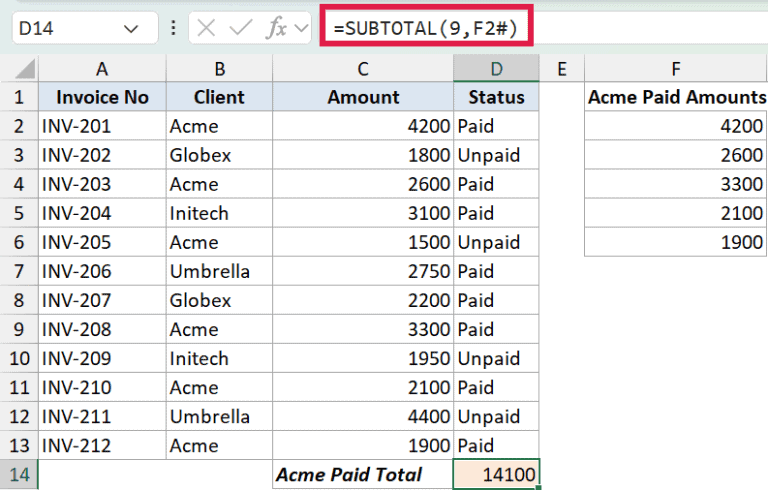Select Umbrella client cell in row 7

(x=219, y=271)
